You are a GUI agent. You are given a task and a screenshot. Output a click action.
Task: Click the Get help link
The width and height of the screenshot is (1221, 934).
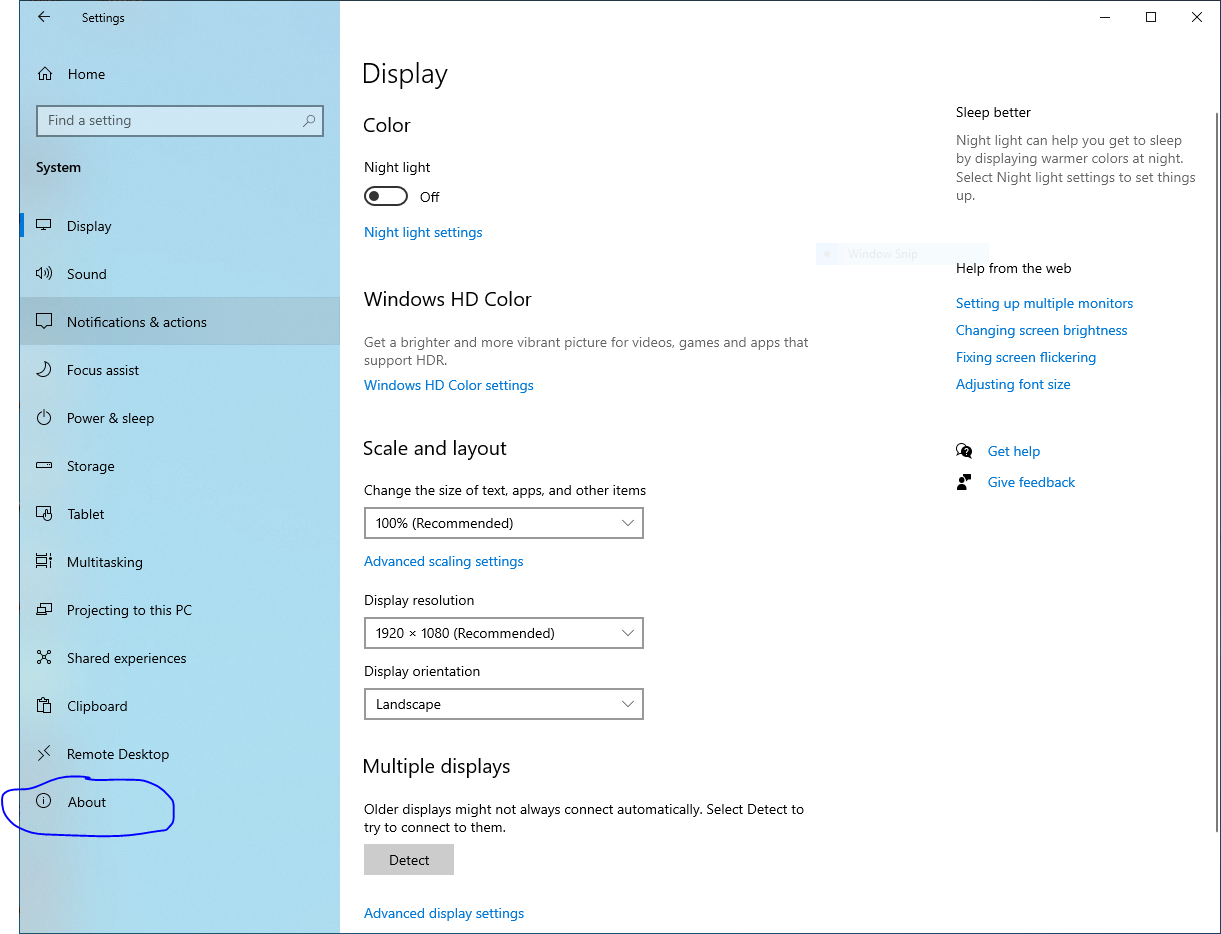(1014, 451)
